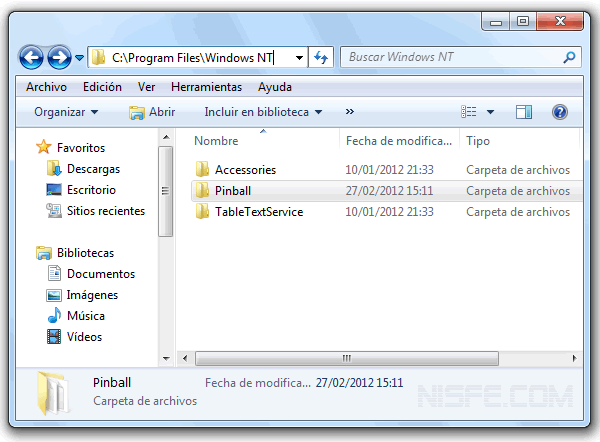This screenshot has height=442, width=600.
Task: Open recent pages dropdown beside Forward button
Action: point(79,58)
